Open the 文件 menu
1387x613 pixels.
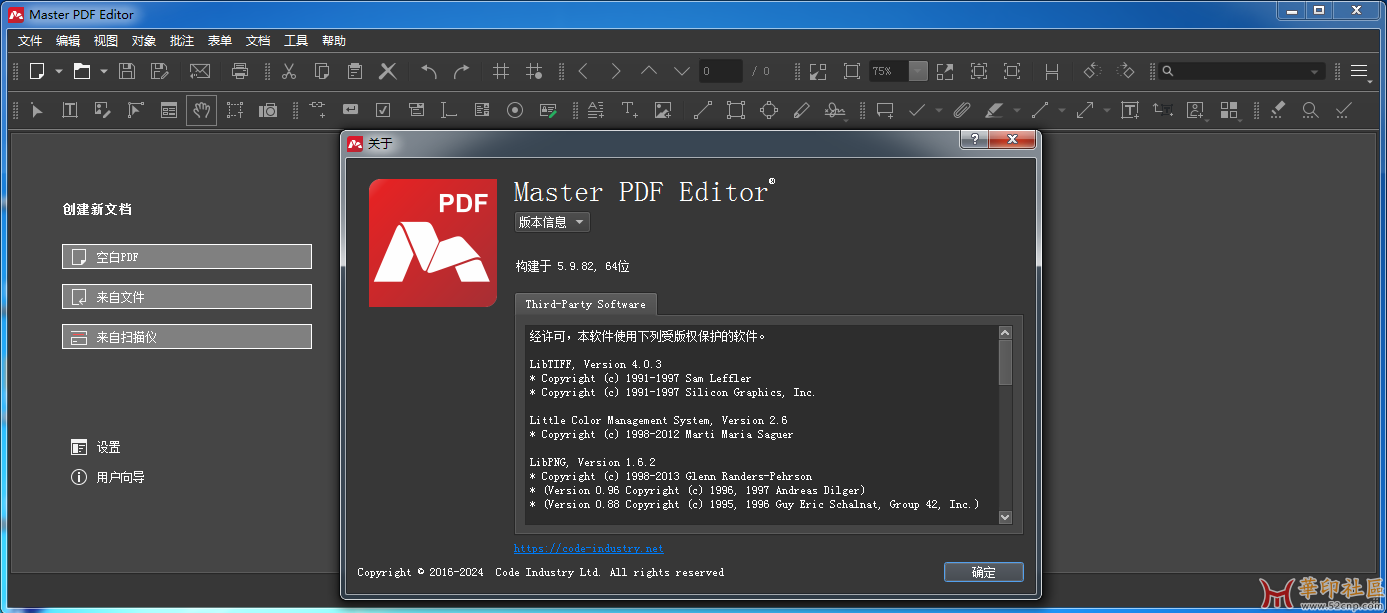[30, 41]
